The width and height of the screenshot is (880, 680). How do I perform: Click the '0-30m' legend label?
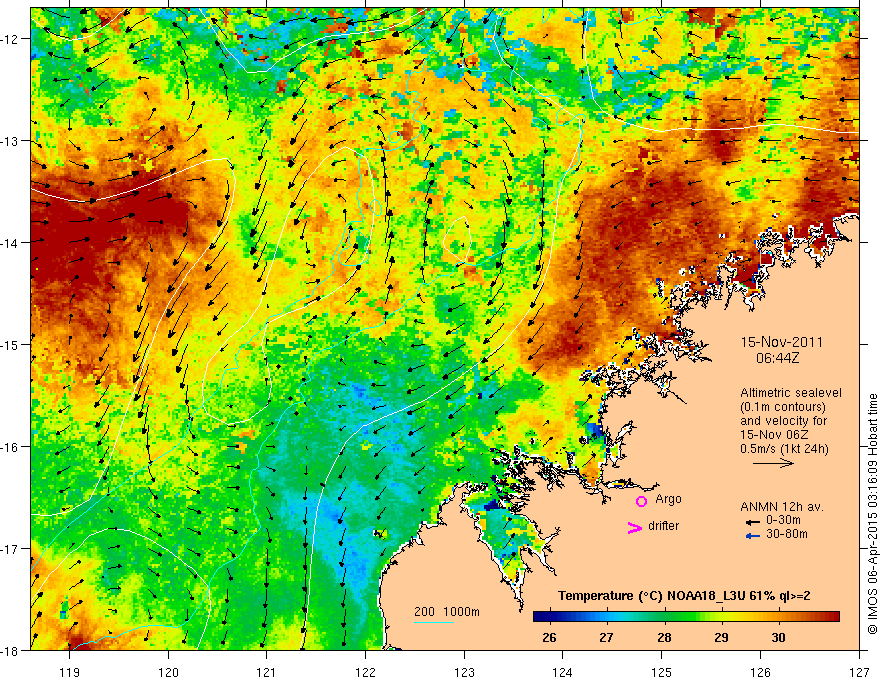click(x=783, y=520)
